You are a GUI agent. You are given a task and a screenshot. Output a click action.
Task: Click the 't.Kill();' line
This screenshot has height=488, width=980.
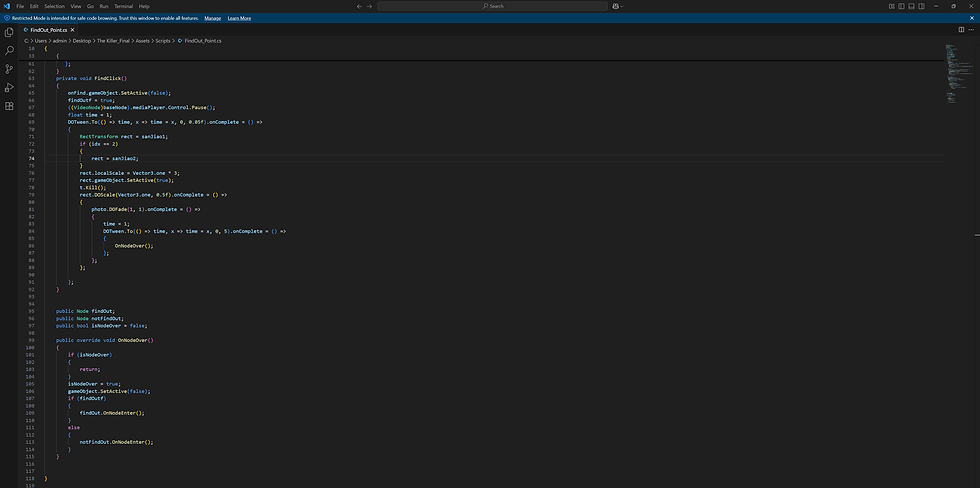92,187
